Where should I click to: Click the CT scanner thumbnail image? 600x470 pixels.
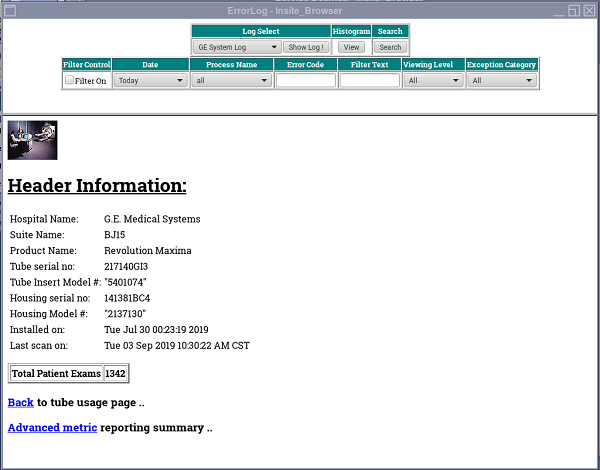tap(32, 140)
